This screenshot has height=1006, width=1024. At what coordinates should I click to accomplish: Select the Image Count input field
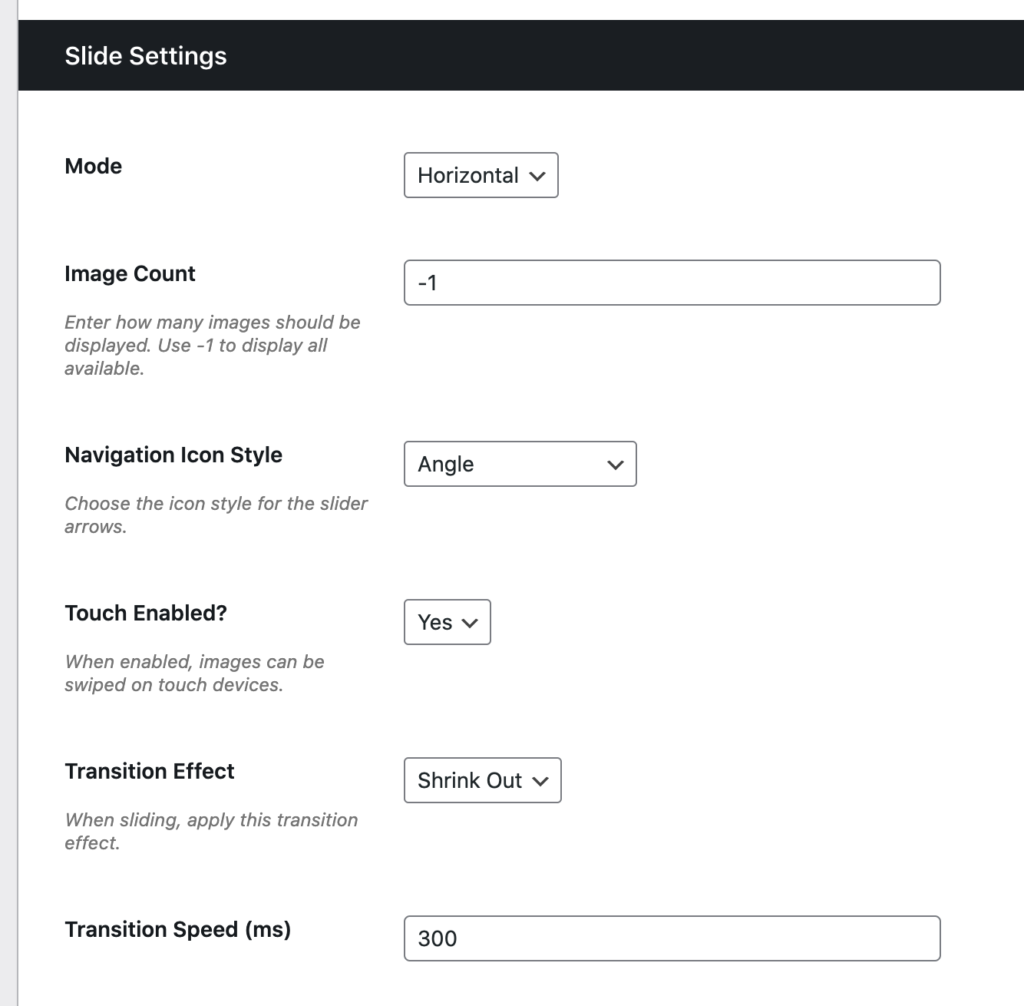pos(672,282)
